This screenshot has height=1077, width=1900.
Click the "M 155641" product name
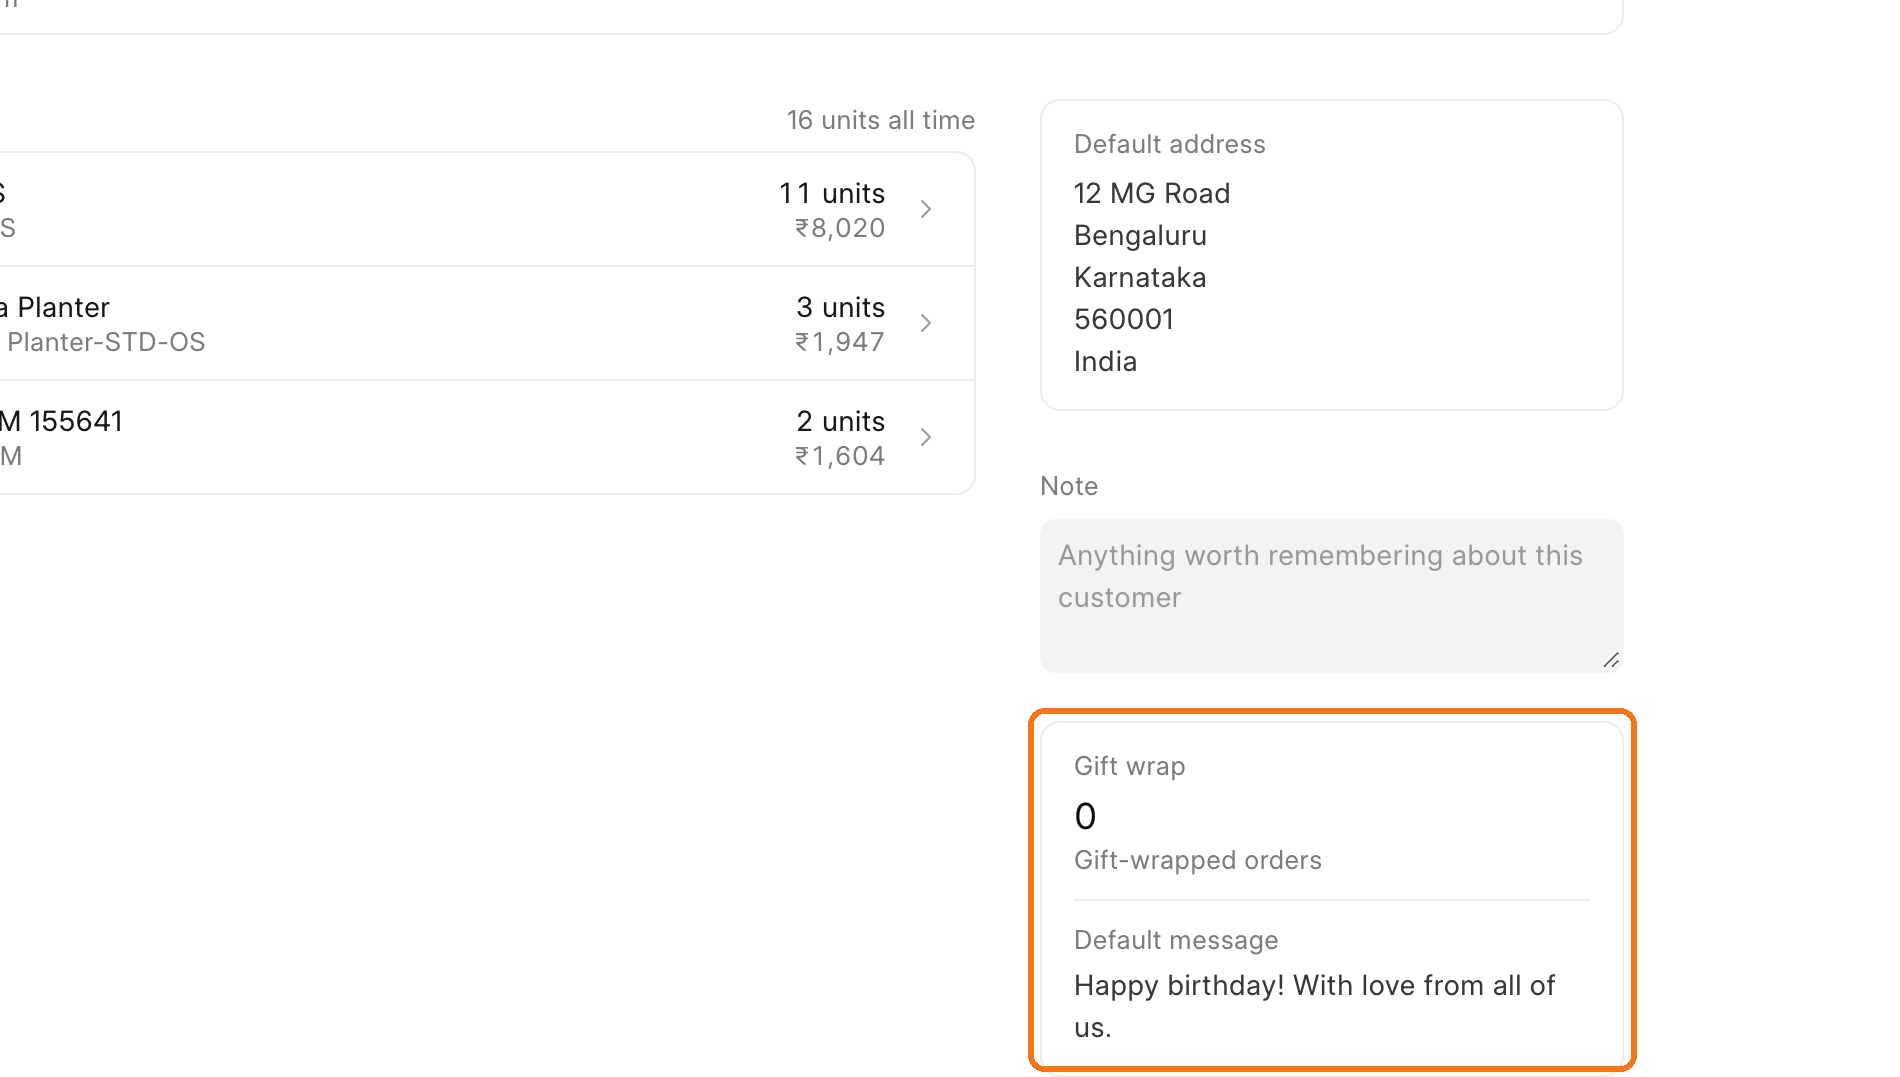tap(61, 421)
